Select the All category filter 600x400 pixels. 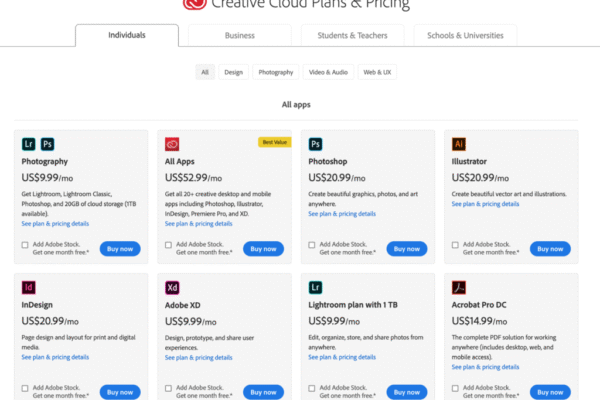205,72
